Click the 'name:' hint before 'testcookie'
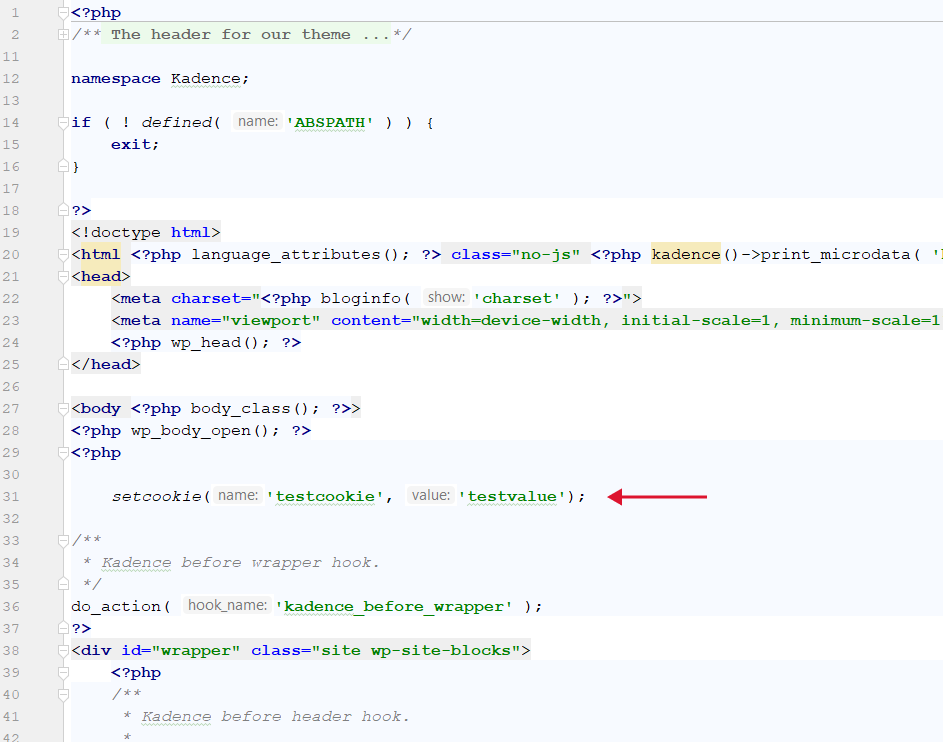943x742 pixels. pos(238,495)
